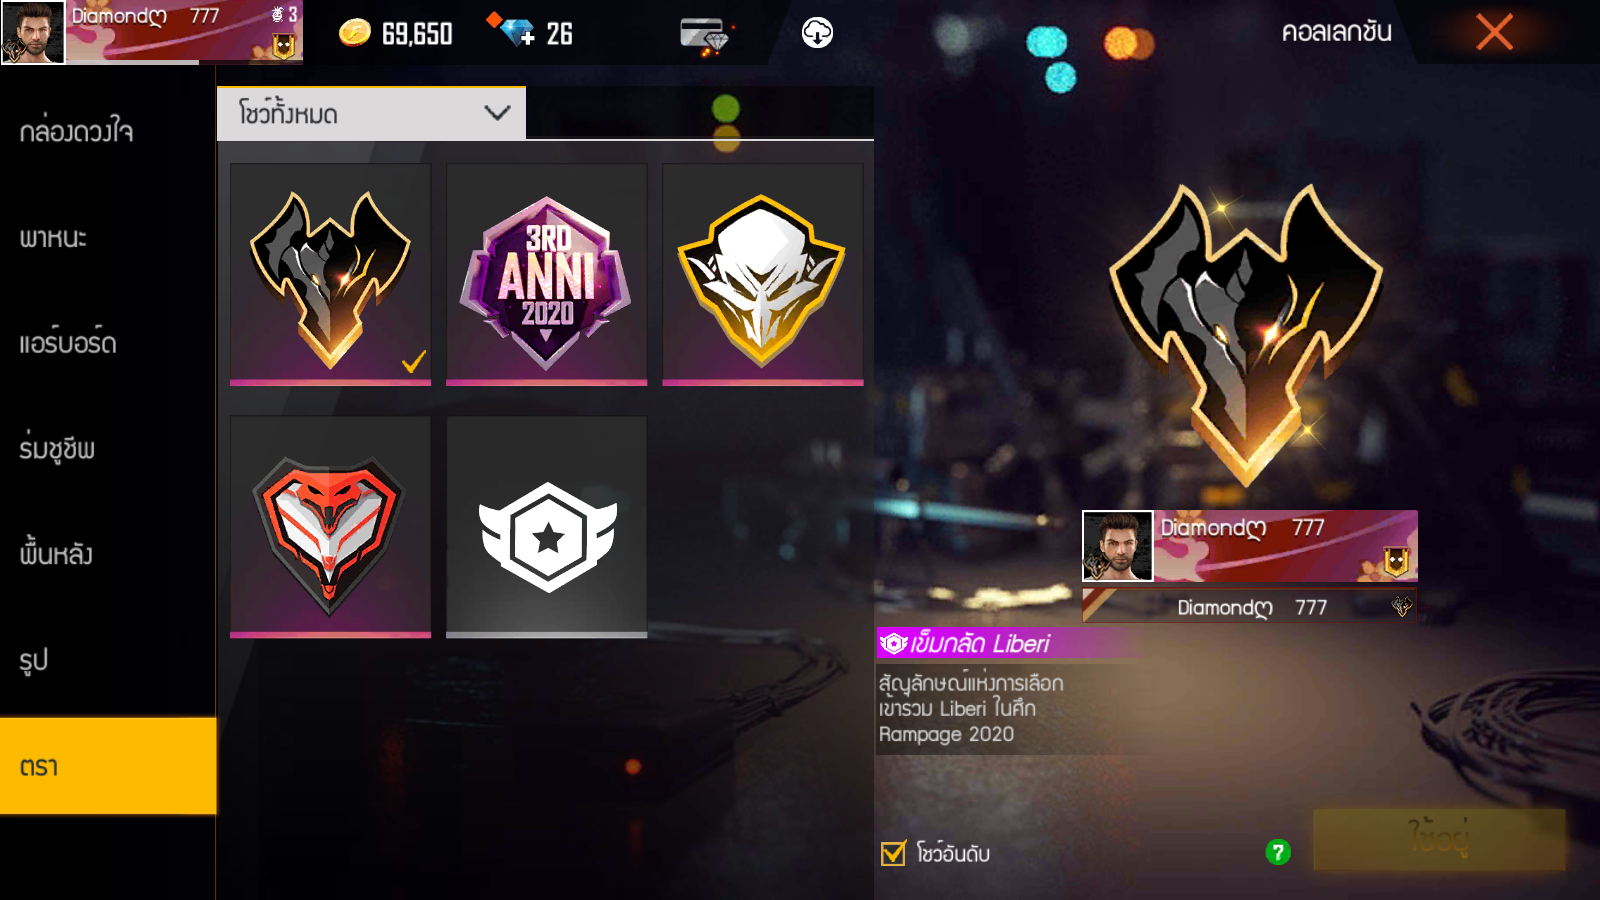Screen dimensions: 1600x900
Task: Go to the กล่องดวงใจ sidebar tab
Action: point(108,132)
